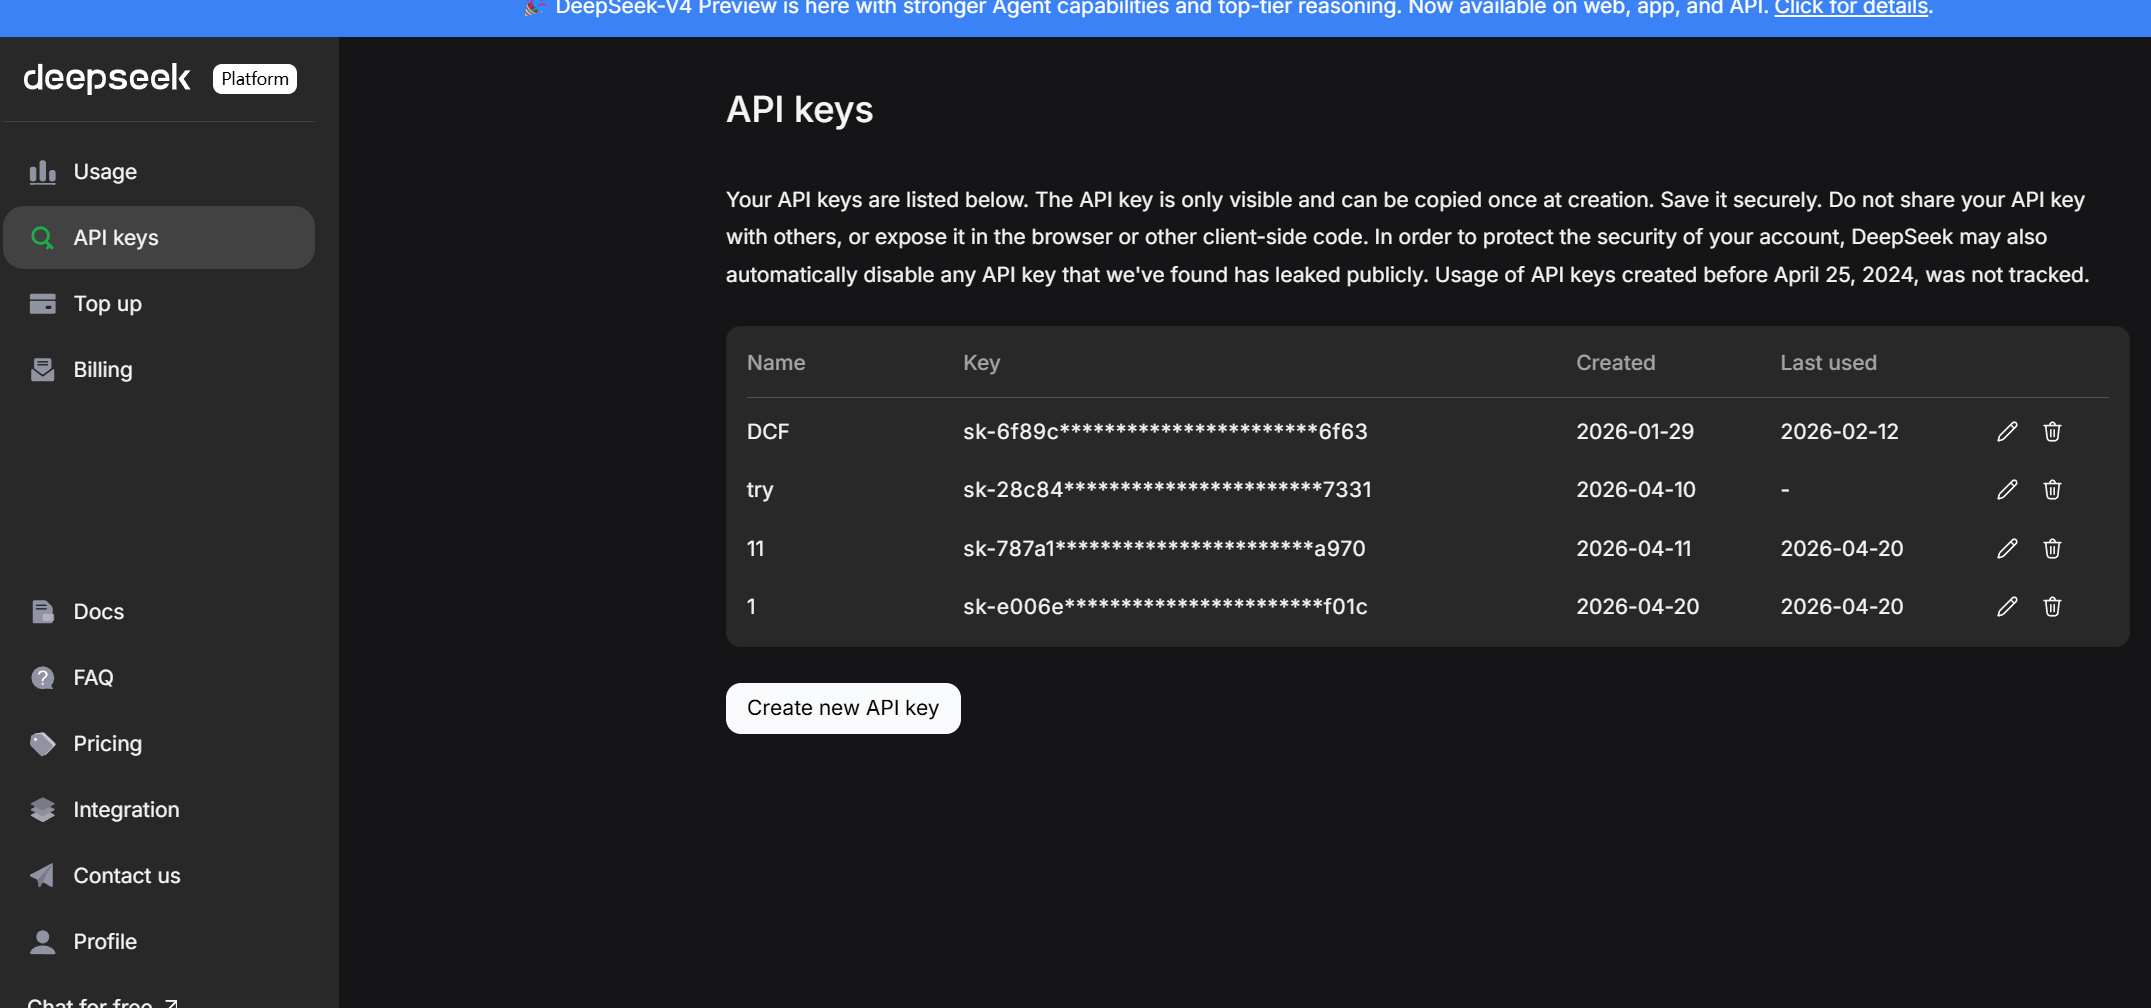Click the Top up card icon
Viewport: 2151px width, 1008px height.
pos(42,304)
